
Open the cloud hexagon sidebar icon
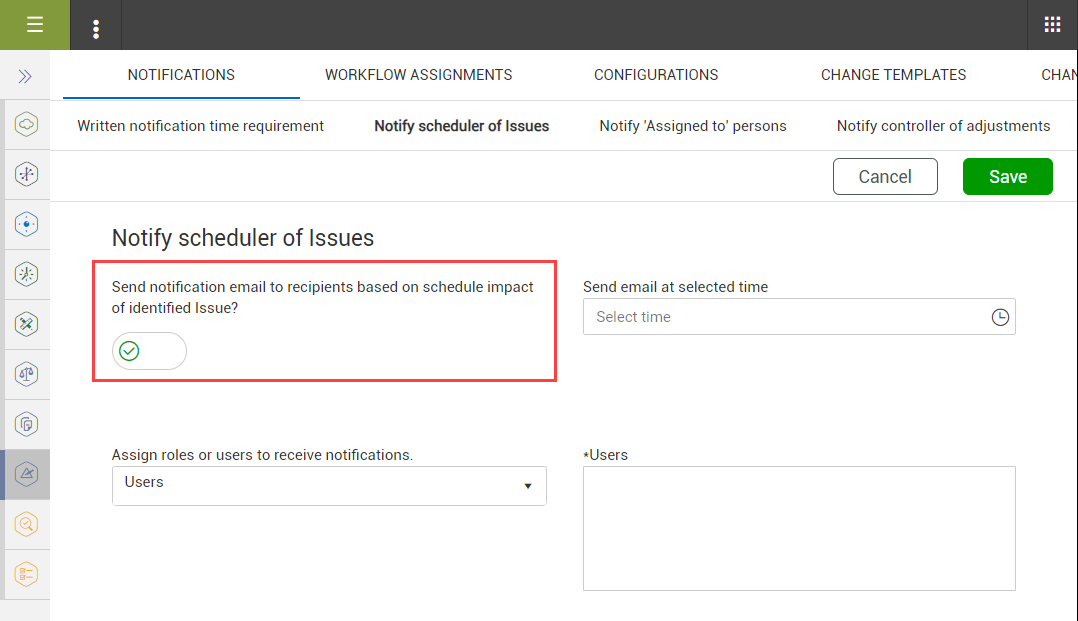coord(26,124)
